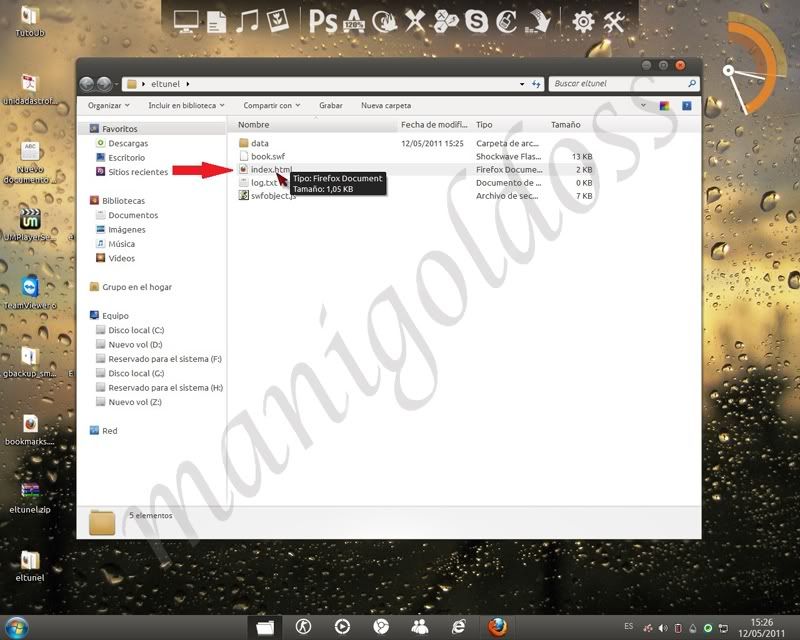
Task: Click the search magnifier icon in Explorer
Action: [x=692, y=83]
